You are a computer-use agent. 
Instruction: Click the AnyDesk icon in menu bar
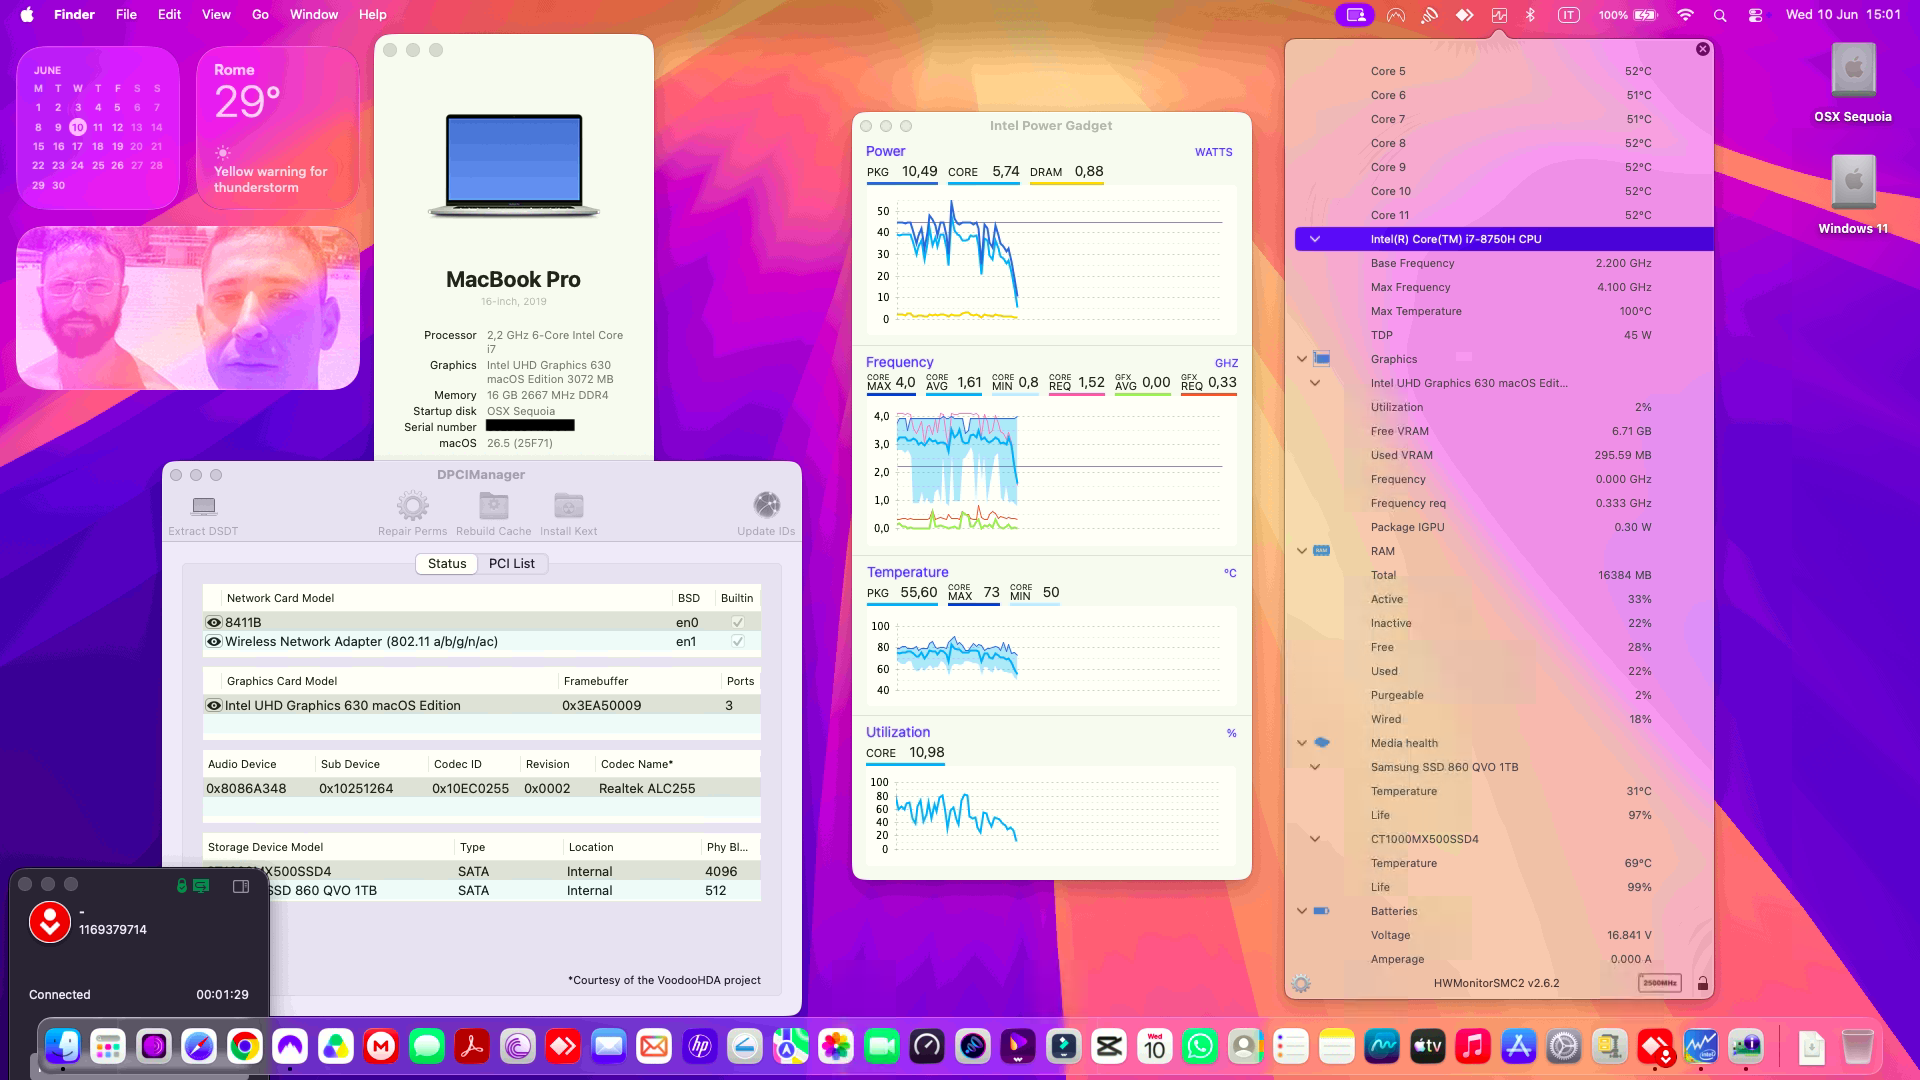[x=1464, y=15]
